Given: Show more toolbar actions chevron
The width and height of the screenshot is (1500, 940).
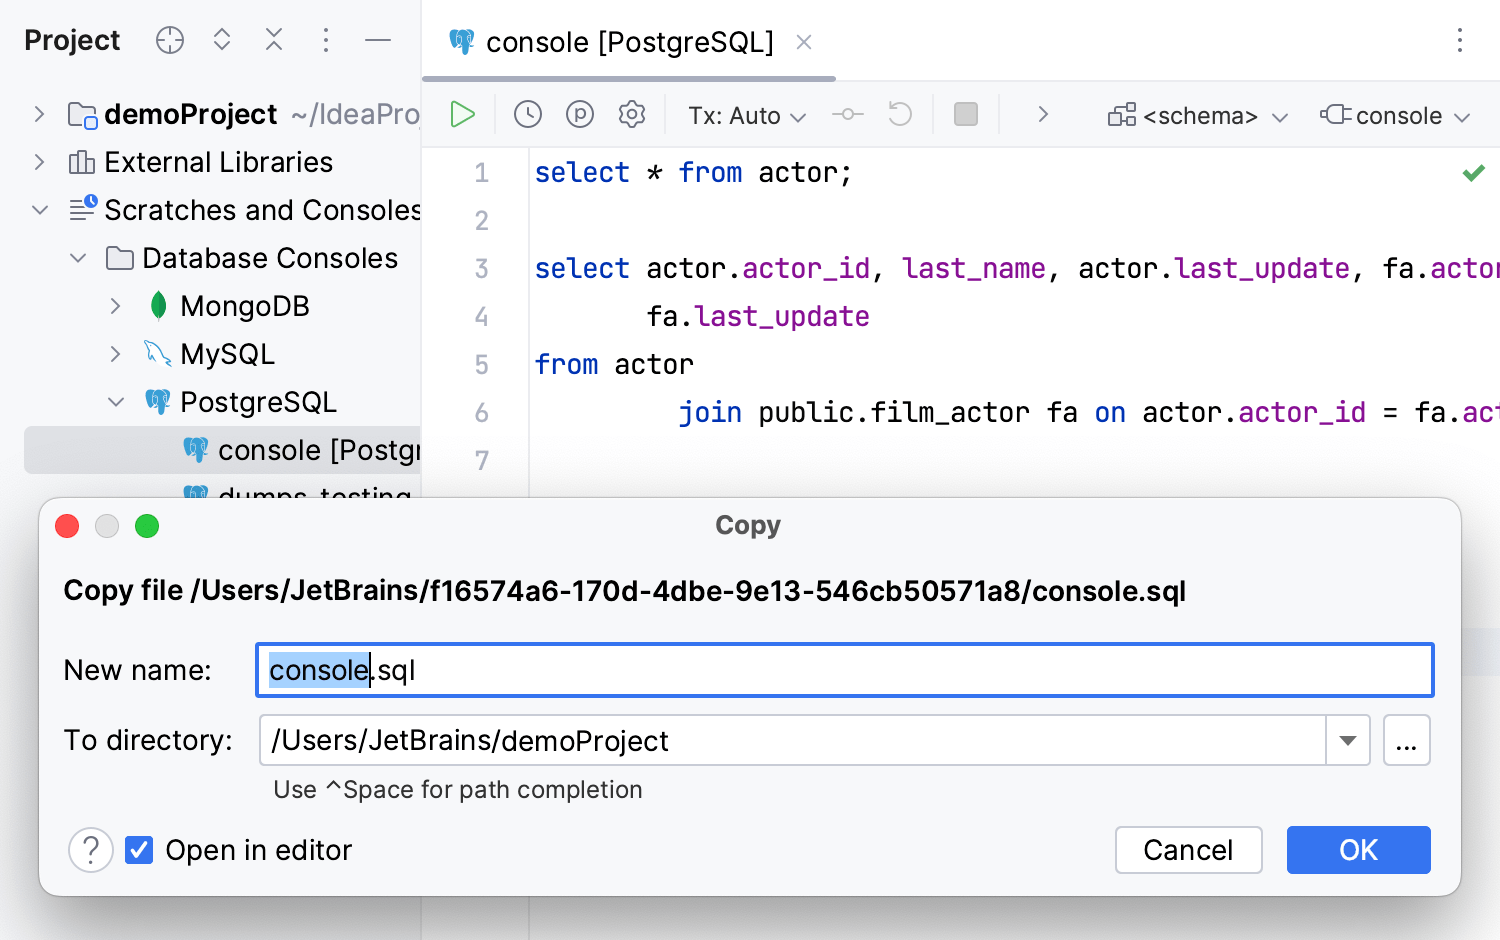Looking at the screenshot, I should [1043, 115].
